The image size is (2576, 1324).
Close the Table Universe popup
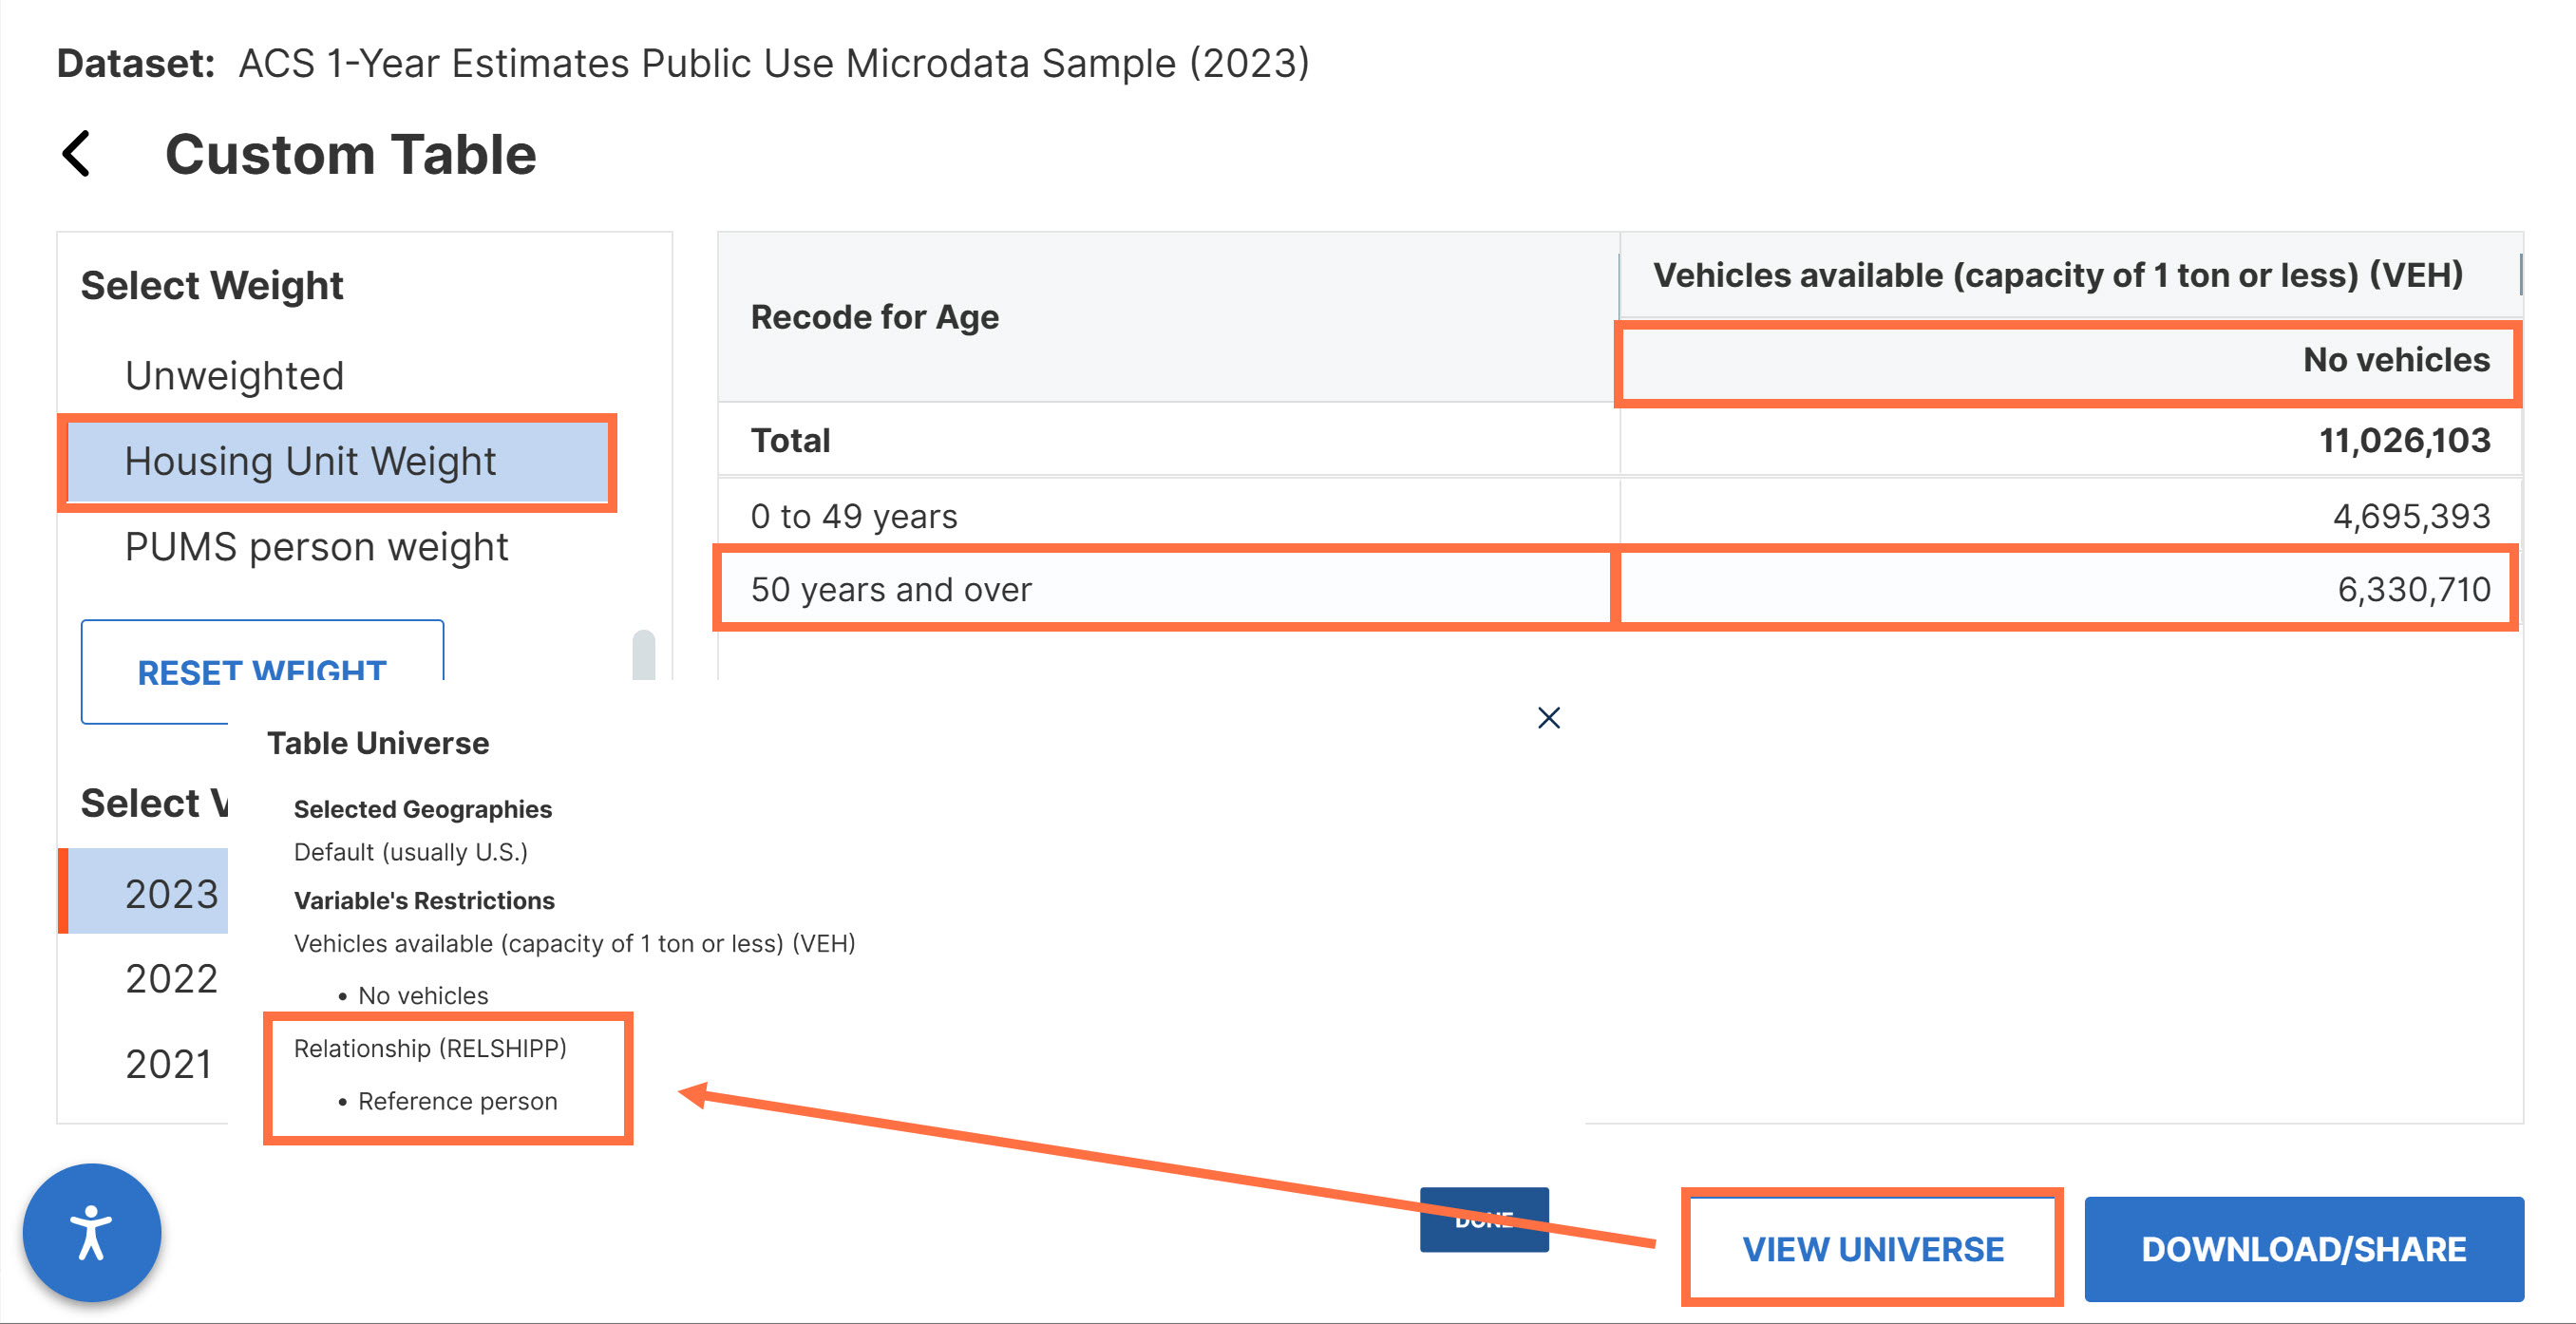coord(1548,717)
